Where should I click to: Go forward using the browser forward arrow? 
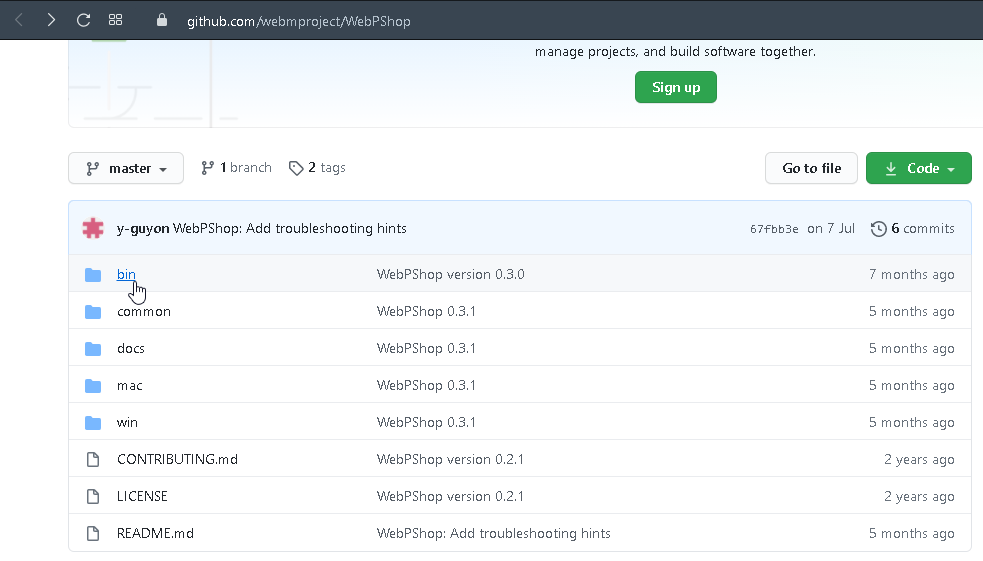51,20
